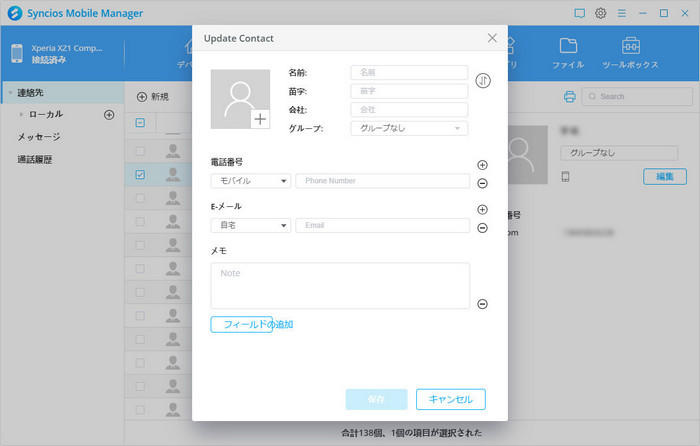The width and height of the screenshot is (700, 446).
Task: Open the グループなし group dropdown
Action: coord(409,128)
